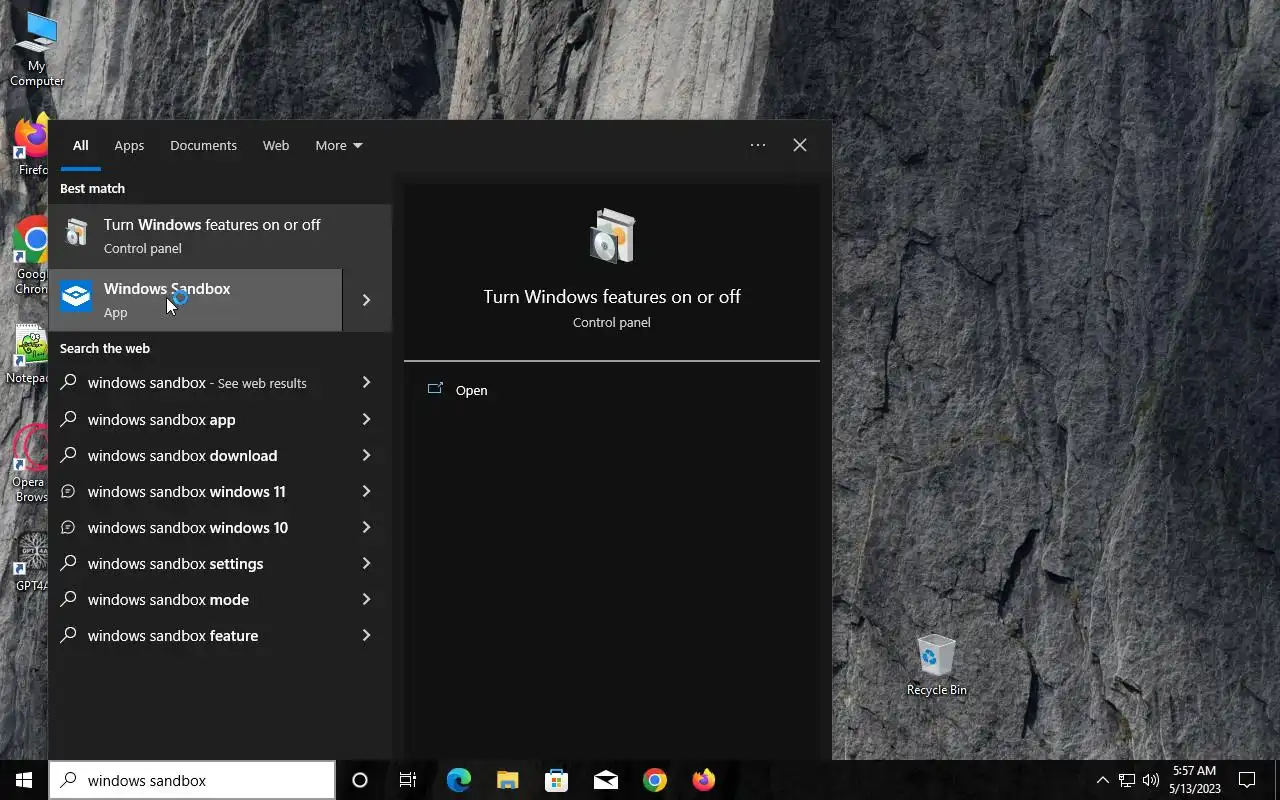This screenshot has height=800, width=1280.
Task: Expand arrow for 'windows sandbox windows 10'
Action: [x=366, y=527]
